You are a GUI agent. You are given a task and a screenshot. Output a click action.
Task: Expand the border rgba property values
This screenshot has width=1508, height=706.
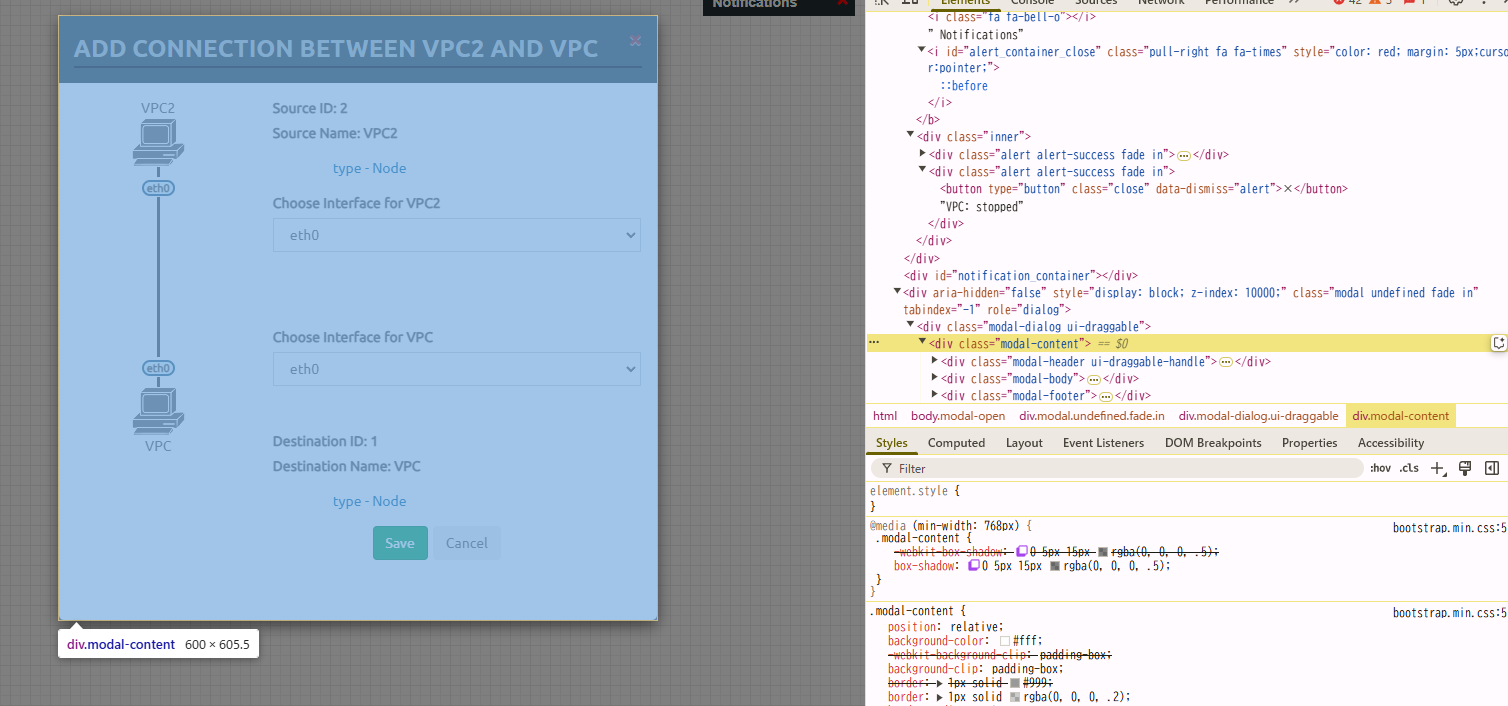[x=940, y=697]
